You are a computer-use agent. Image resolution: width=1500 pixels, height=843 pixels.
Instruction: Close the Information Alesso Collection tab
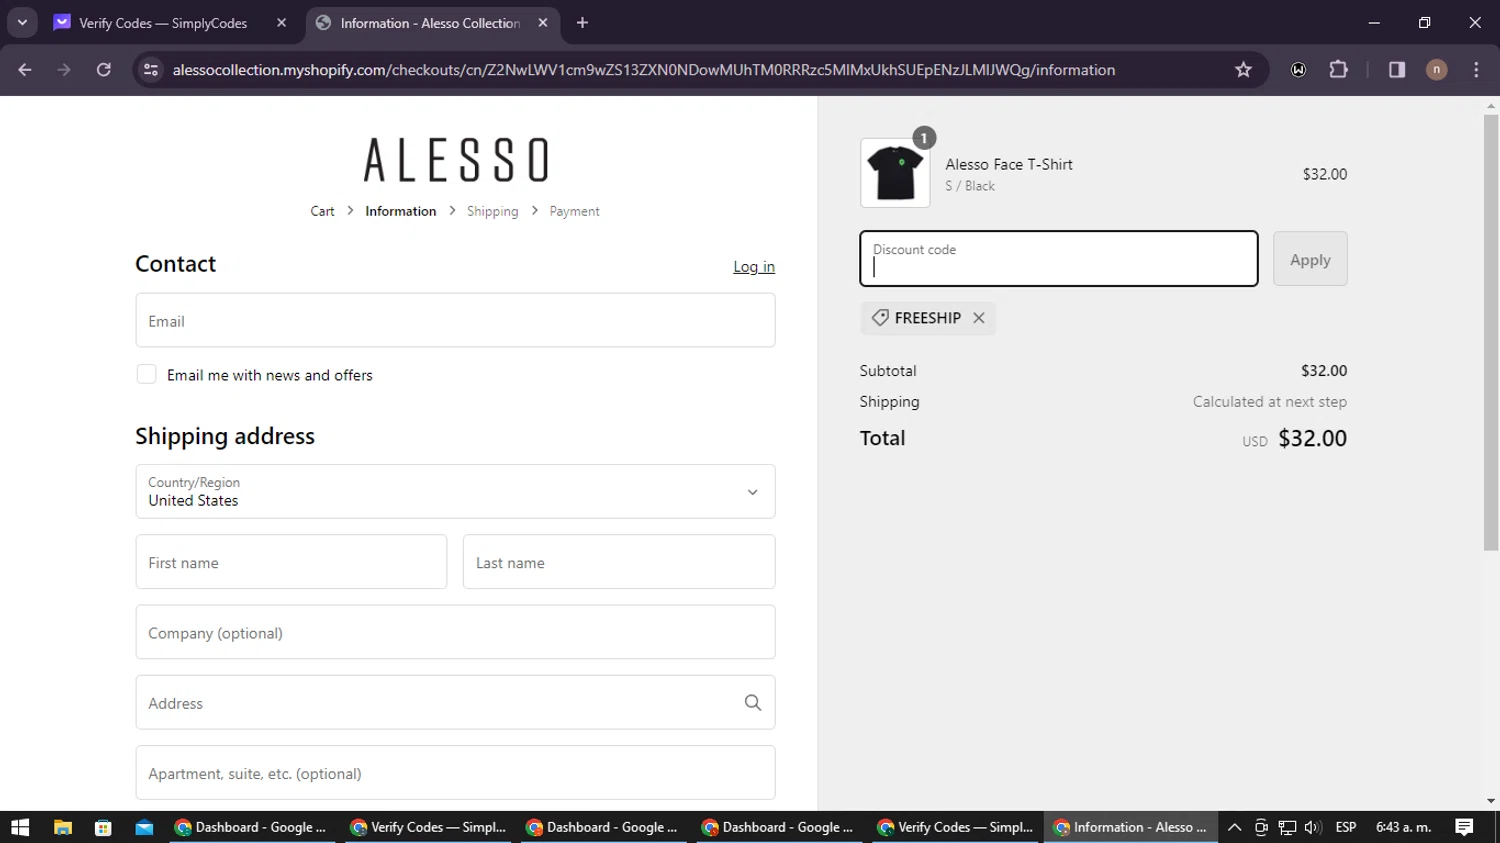[543, 23]
